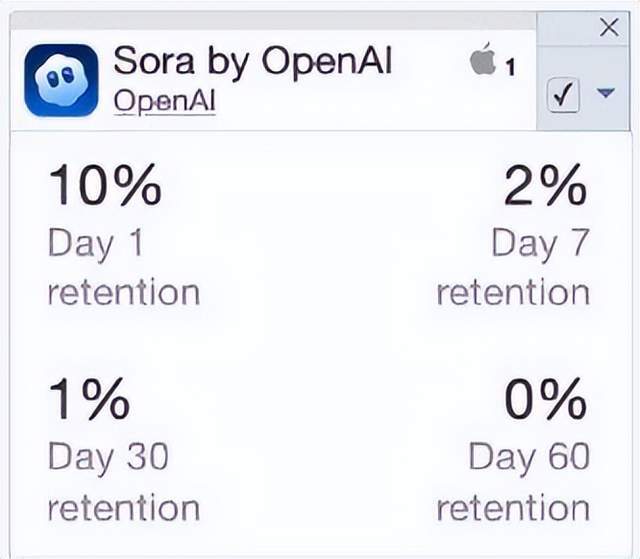Viewport: 640px width, 559px height.
Task: Select the 10% retention value
Action: pyautogui.click(x=105, y=186)
